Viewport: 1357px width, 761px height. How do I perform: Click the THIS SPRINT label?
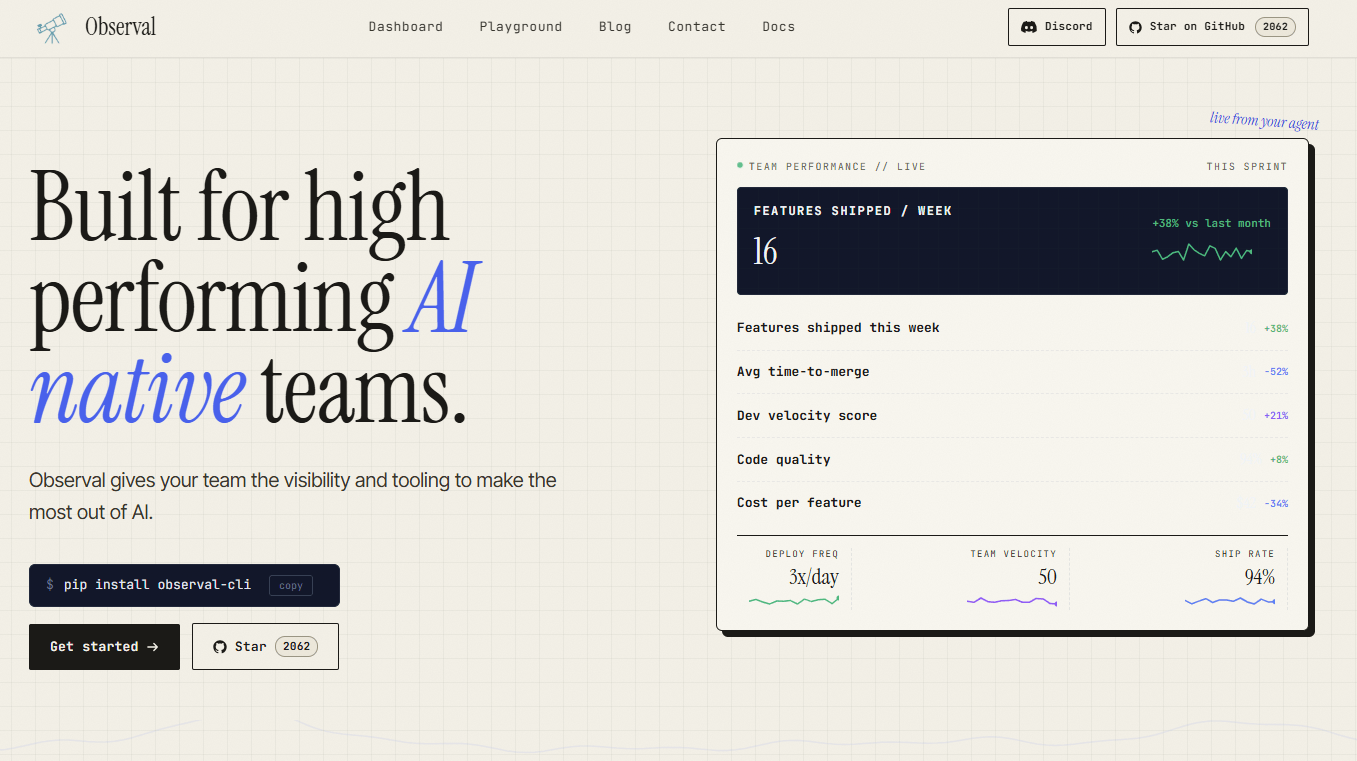coord(1246,167)
